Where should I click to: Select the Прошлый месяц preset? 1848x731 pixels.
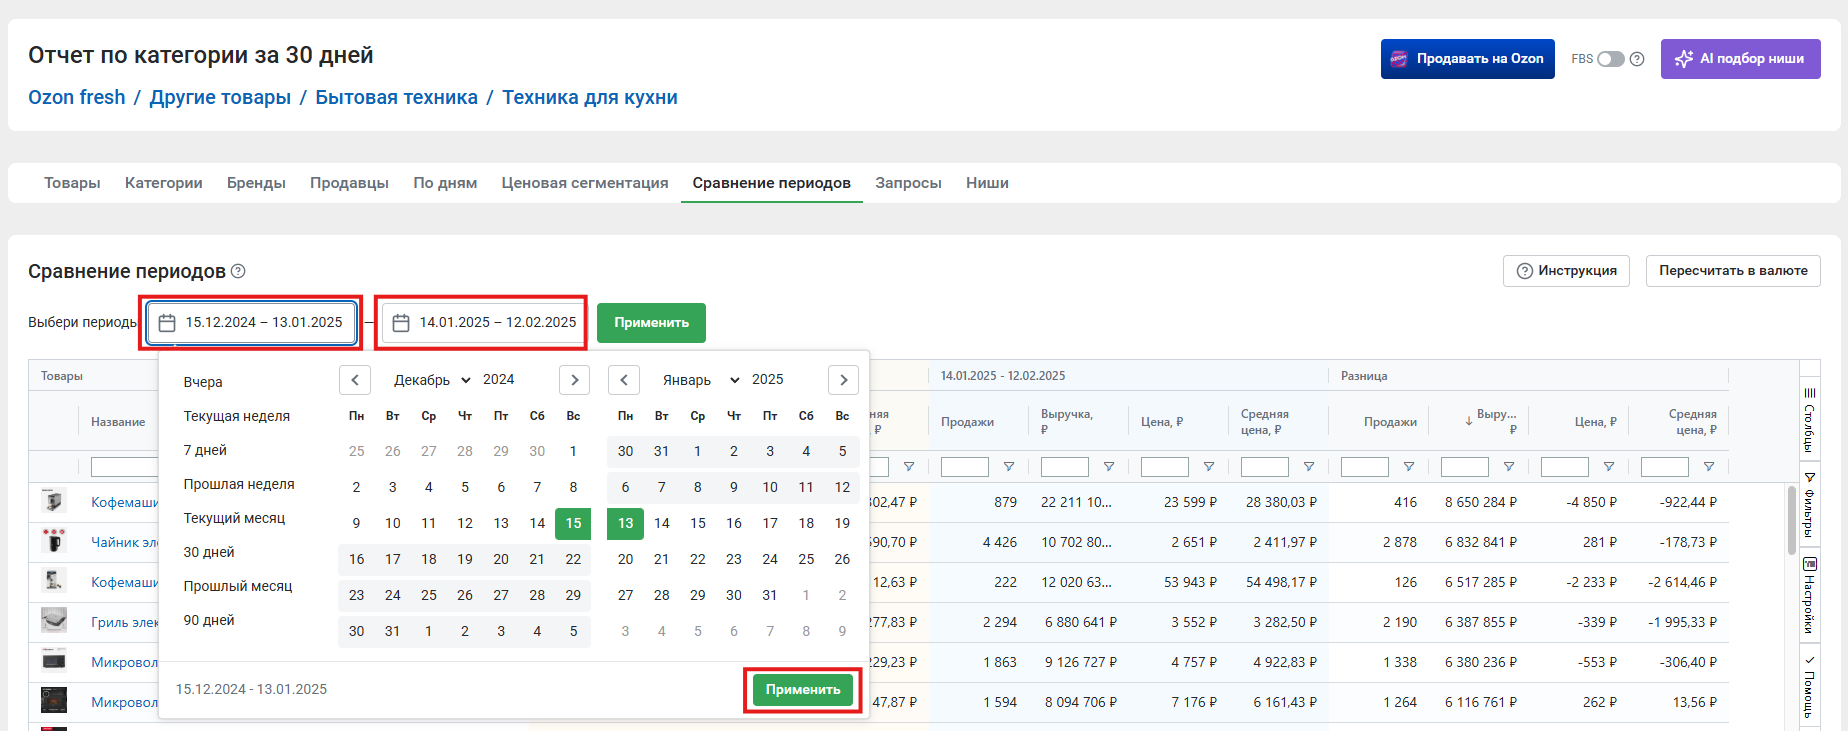pos(238,586)
